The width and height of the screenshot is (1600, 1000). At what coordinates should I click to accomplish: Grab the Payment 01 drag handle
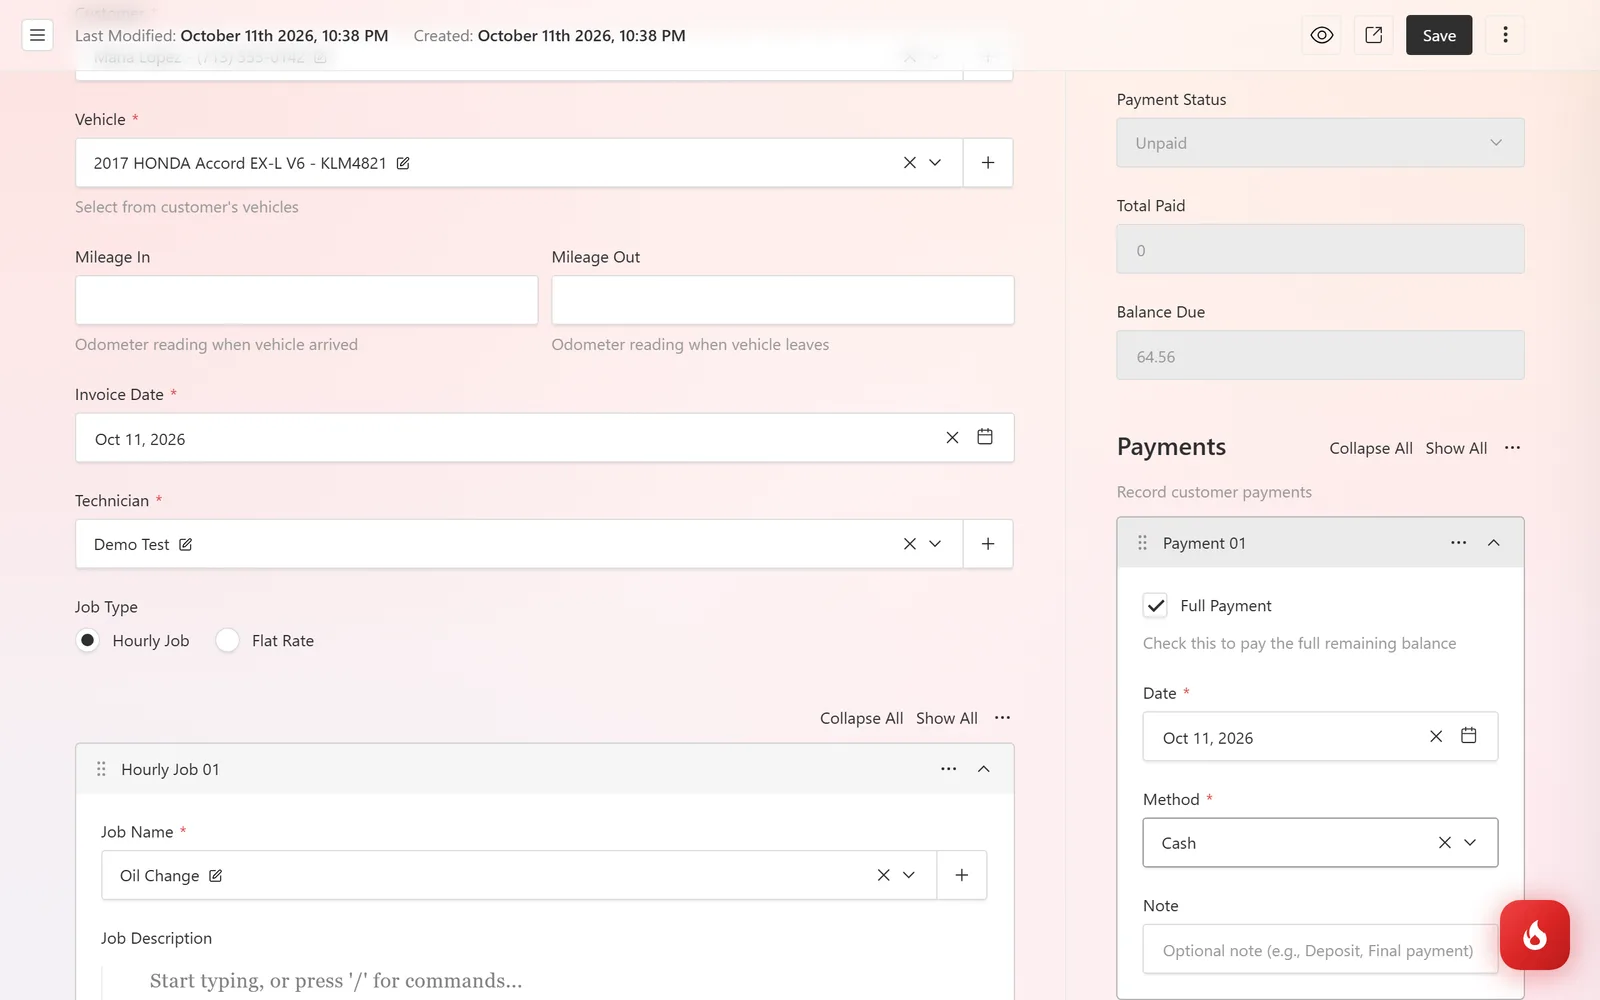(1142, 543)
